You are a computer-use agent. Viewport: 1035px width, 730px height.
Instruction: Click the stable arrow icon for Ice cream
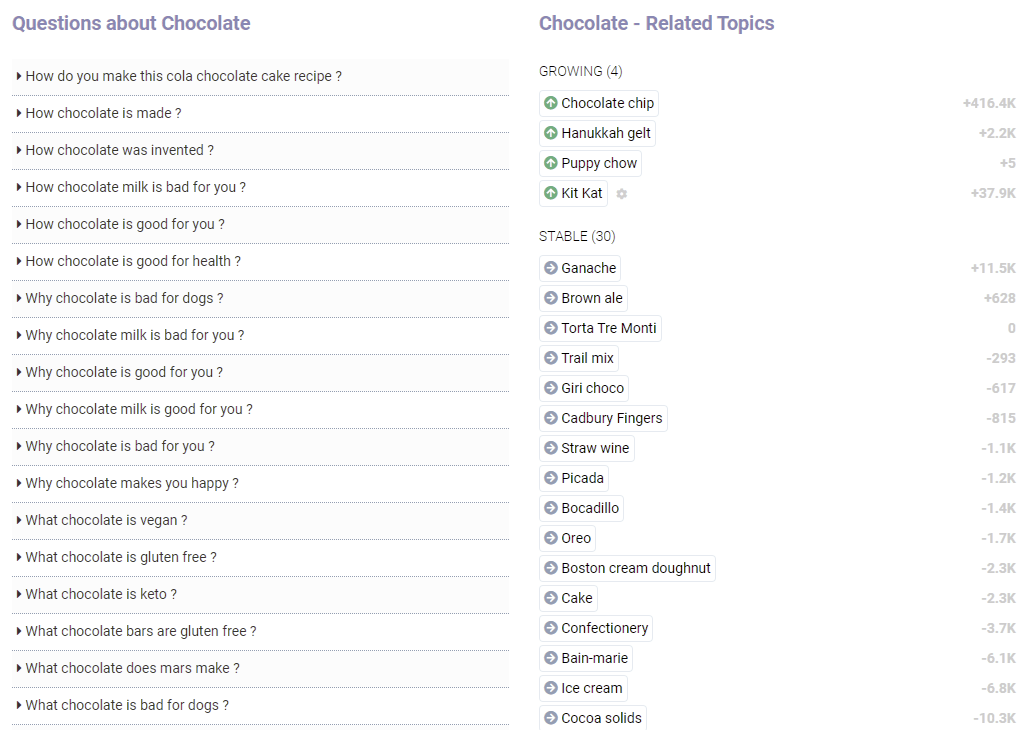pos(551,688)
